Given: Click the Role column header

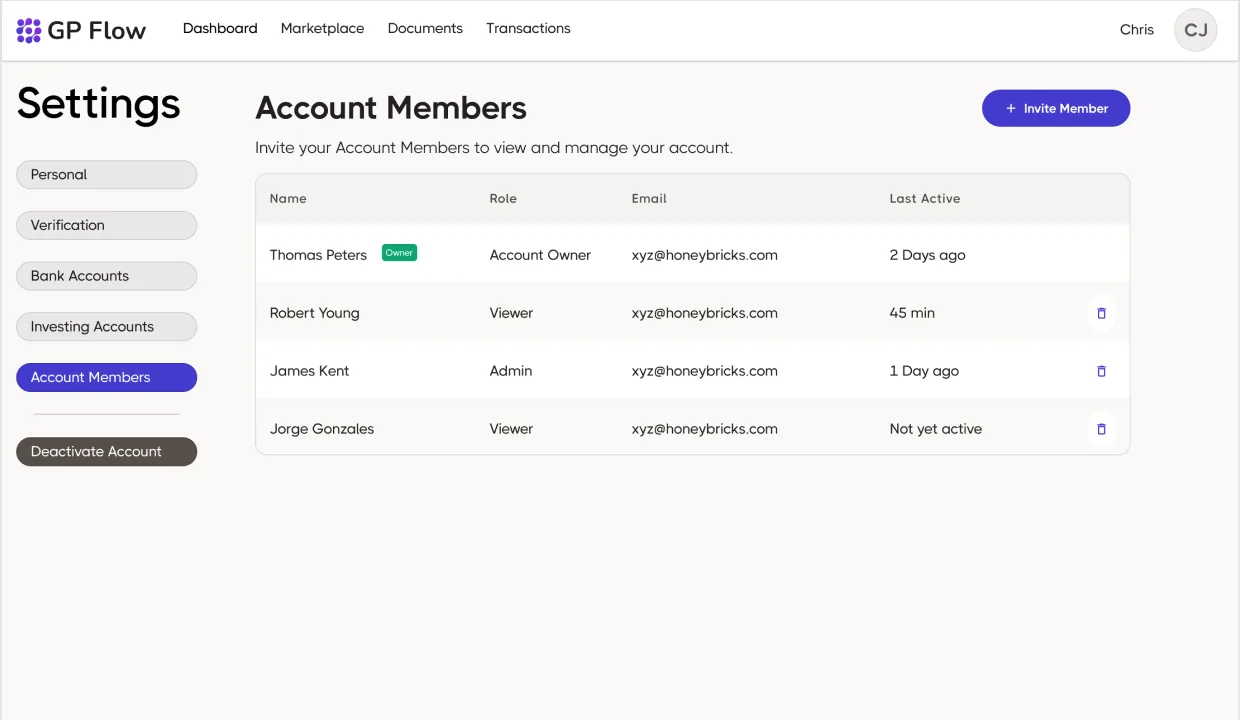Looking at the screenshot, I should click(x=503, y=198).
